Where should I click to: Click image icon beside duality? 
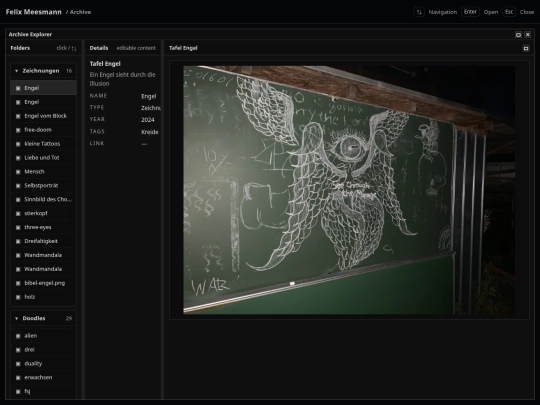18,364
